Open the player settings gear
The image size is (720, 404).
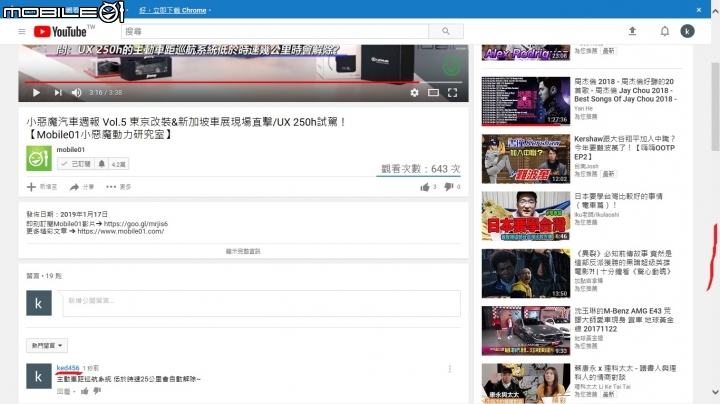tap(414, 93)
